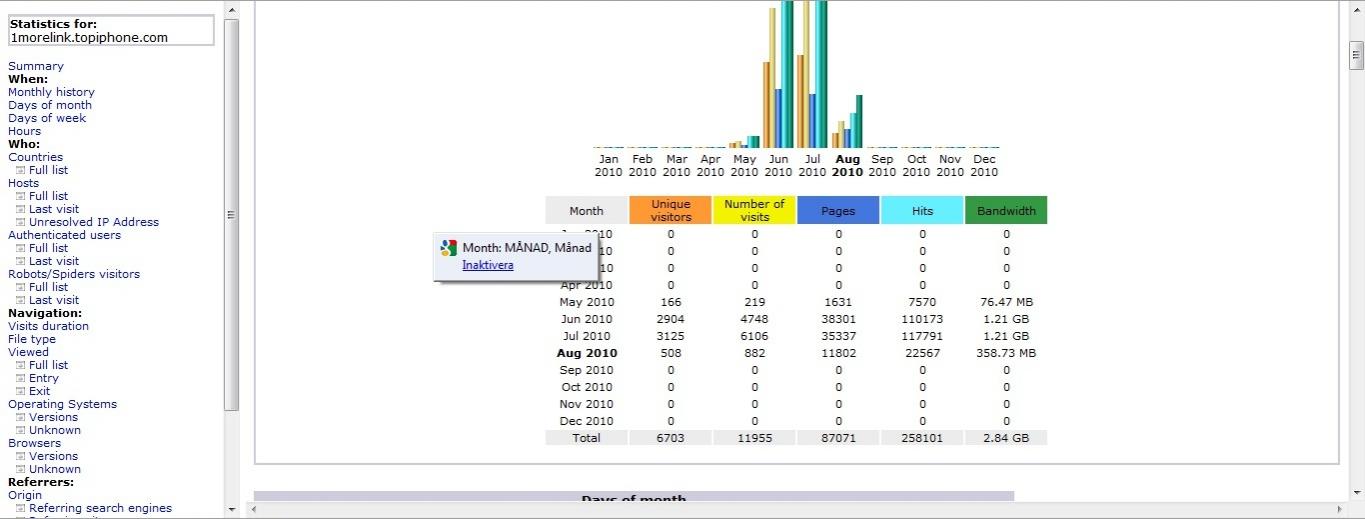The height and width of the screenshot is (519, 1365).
Task: Click the yellow Number of visits header
Action: (x=754, y=210)
